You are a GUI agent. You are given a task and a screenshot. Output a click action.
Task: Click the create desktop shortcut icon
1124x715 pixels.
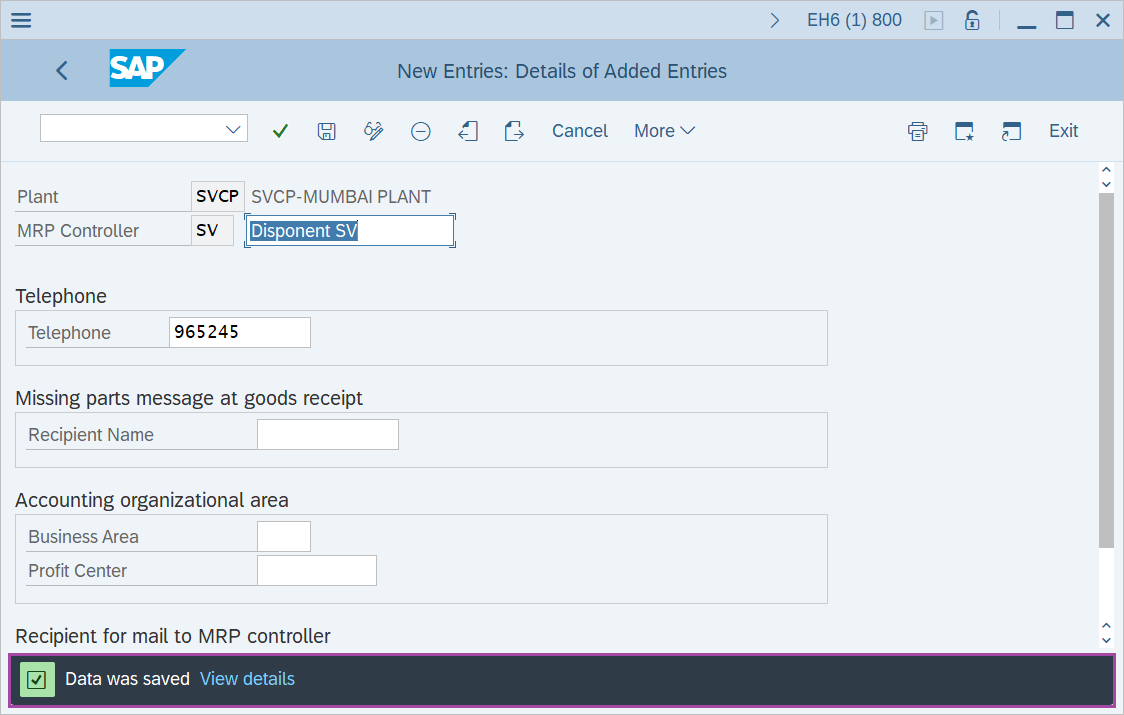[964, 130]
